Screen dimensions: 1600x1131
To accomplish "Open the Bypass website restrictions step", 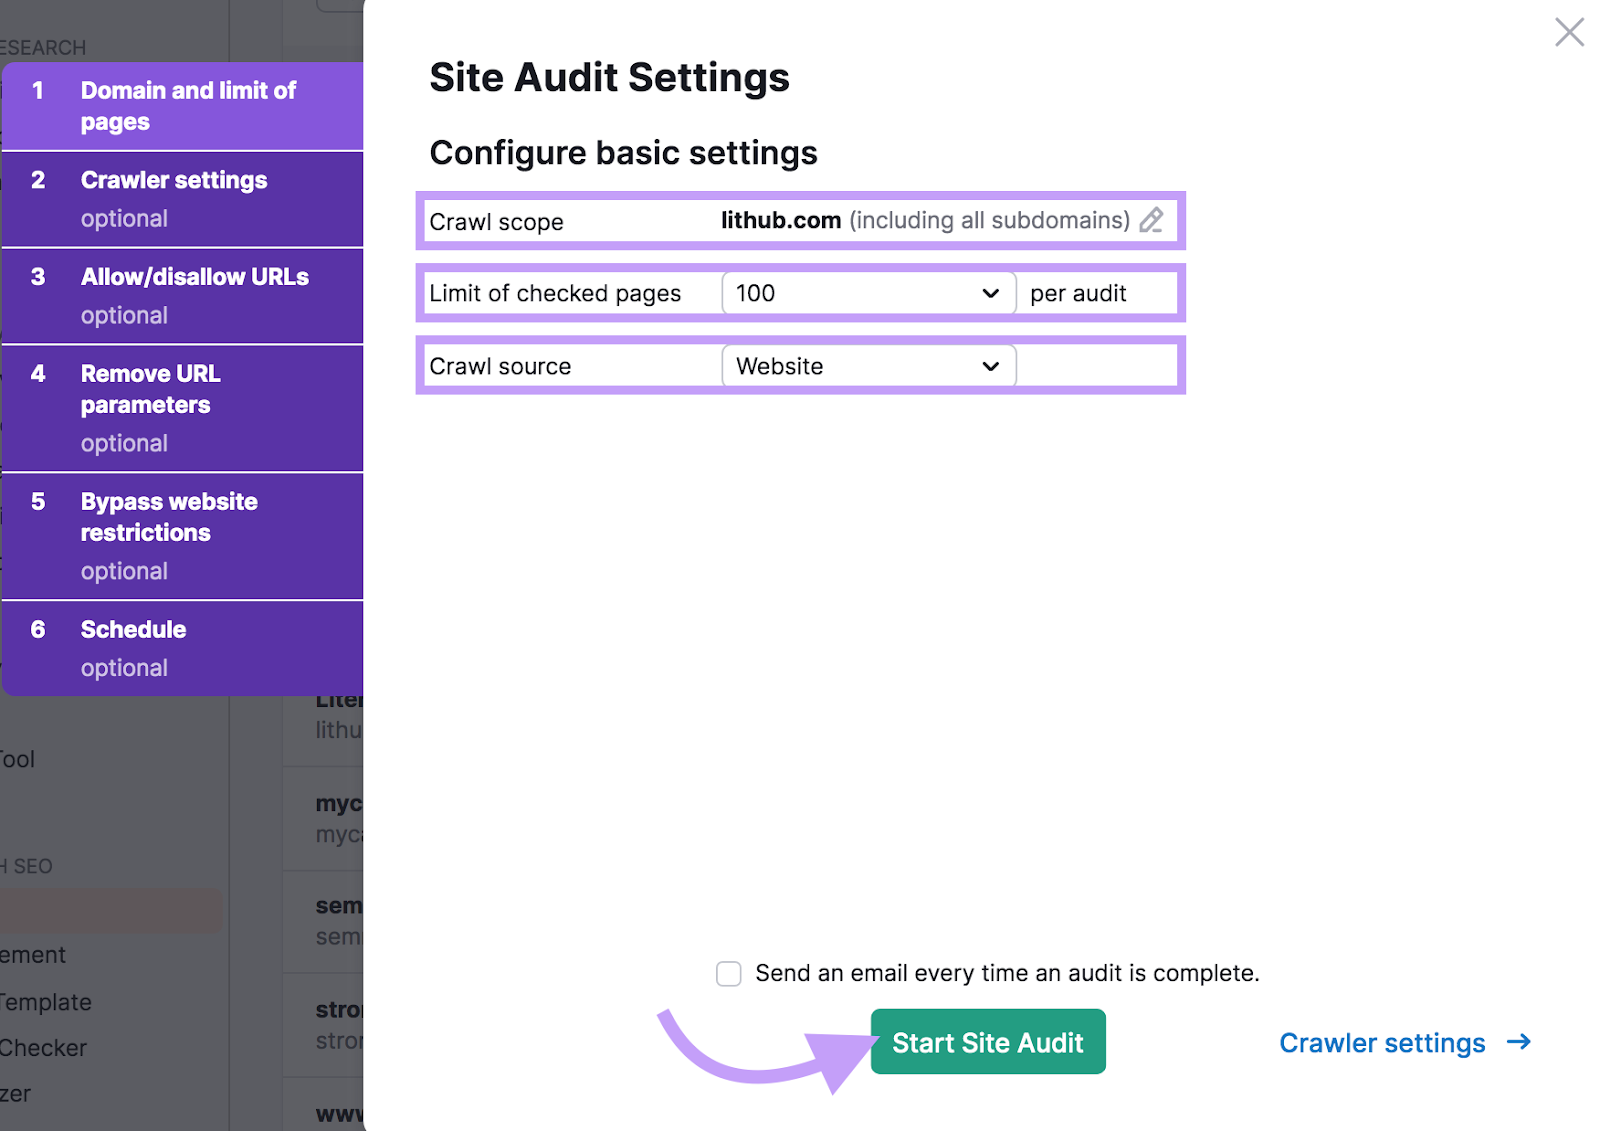I will [169, 517].
